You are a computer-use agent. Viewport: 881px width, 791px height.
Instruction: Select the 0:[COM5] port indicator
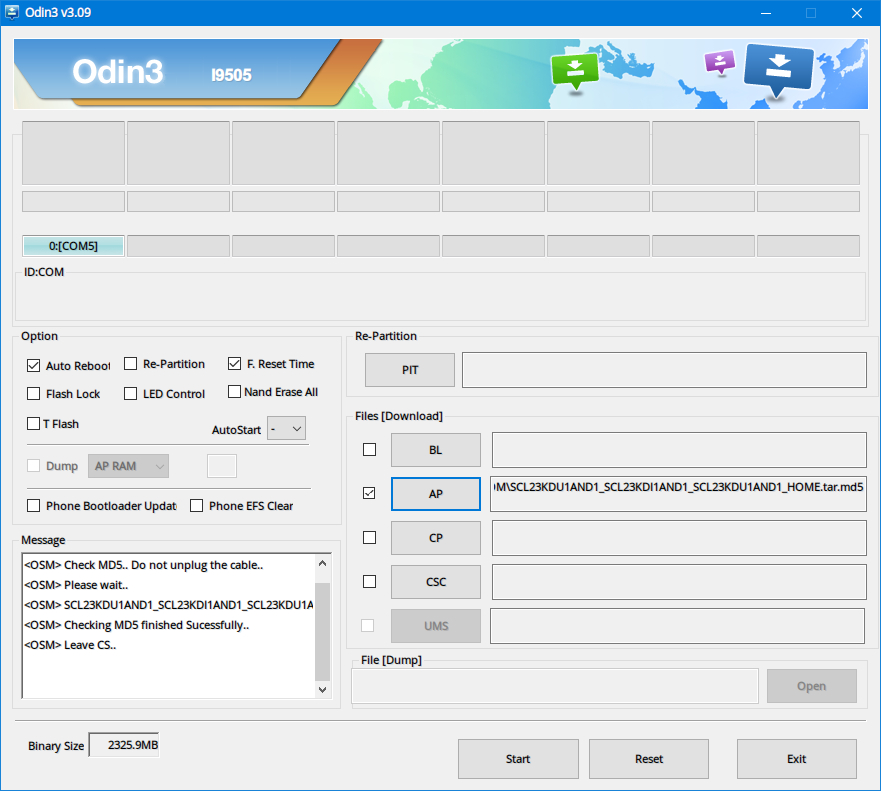73,246
